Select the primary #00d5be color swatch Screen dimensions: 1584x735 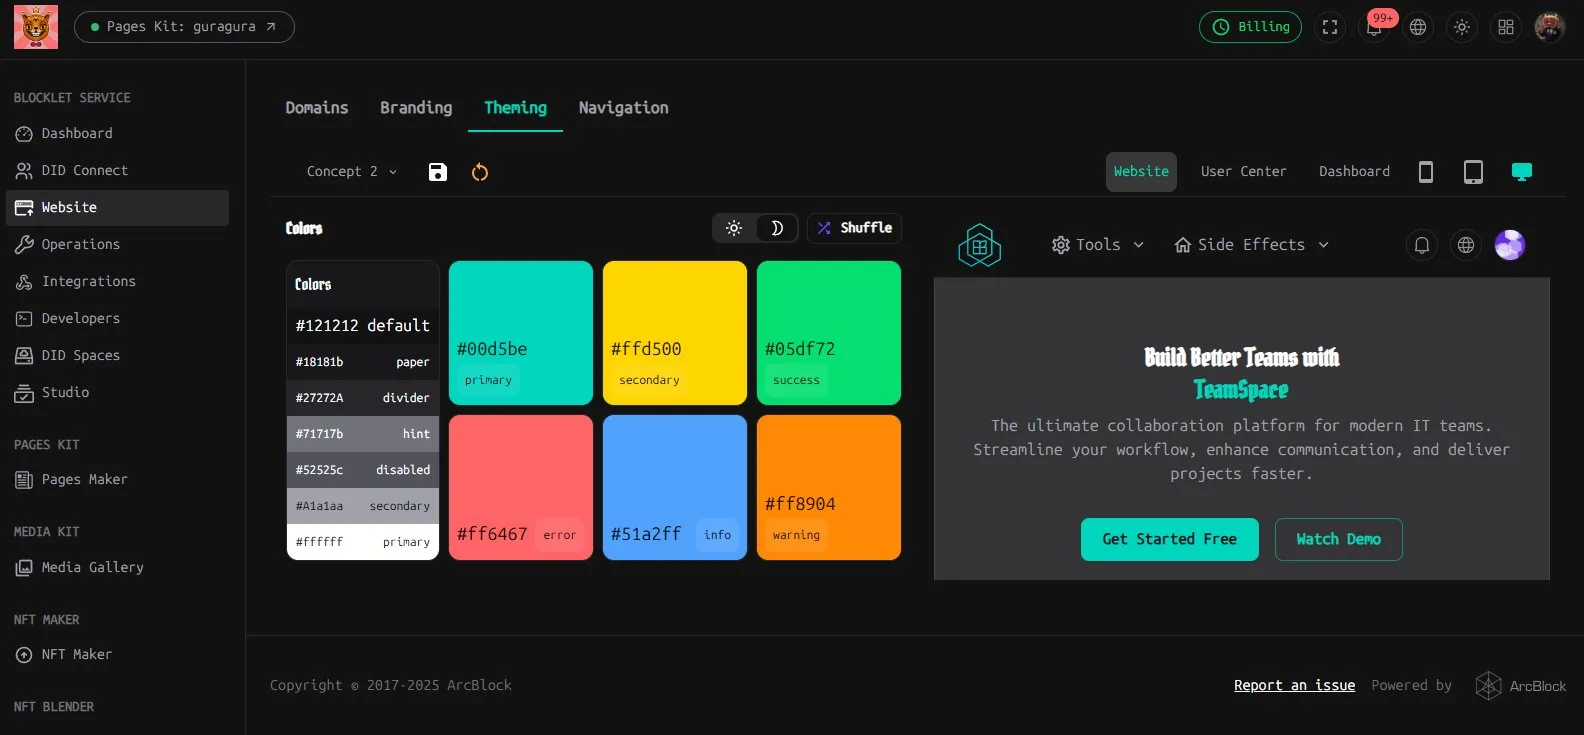[521, 333]
